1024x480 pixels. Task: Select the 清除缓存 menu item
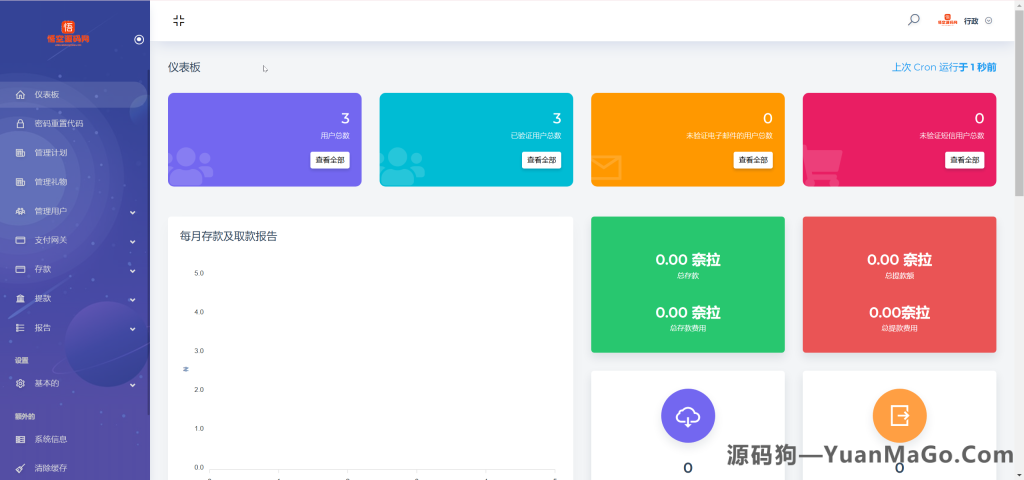[x=73, y=468]
